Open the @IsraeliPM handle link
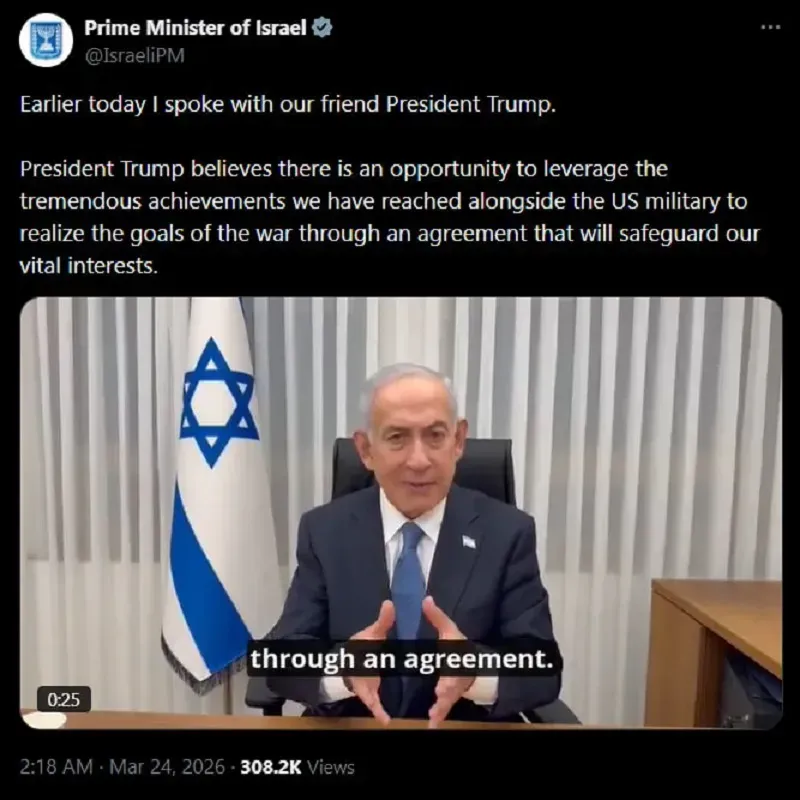This screenshot has height=800, width=800. tap(134, 55)
